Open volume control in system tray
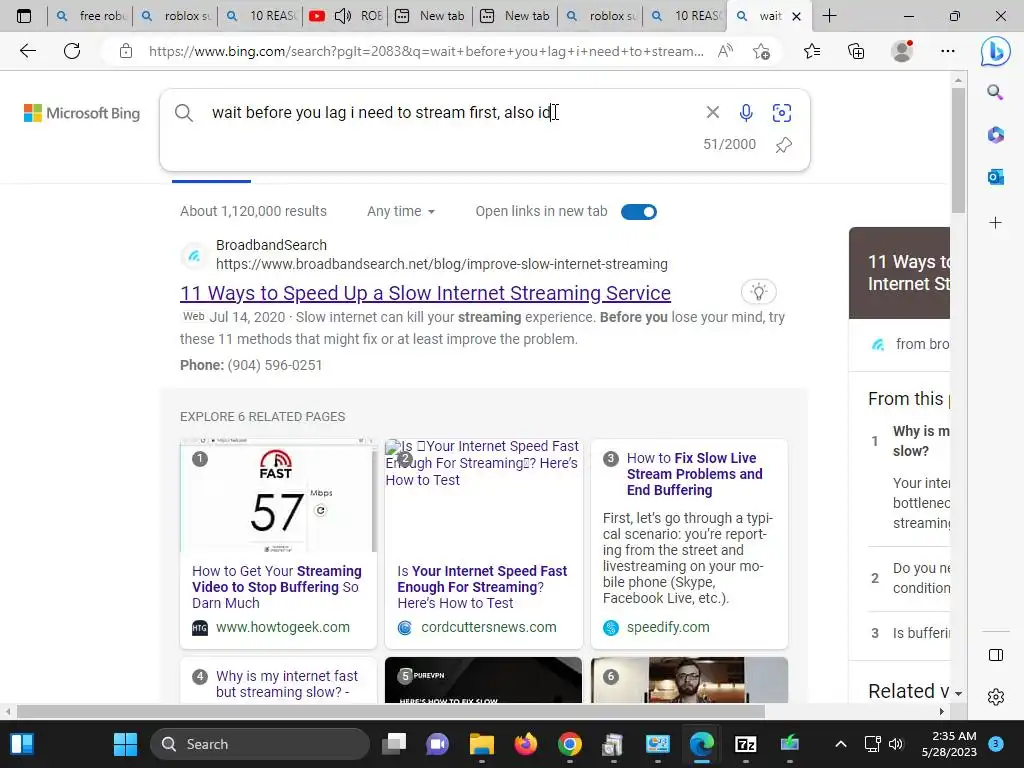This screenshot has height=768, width=1024. pyautogui.click(x=895, y=744)
